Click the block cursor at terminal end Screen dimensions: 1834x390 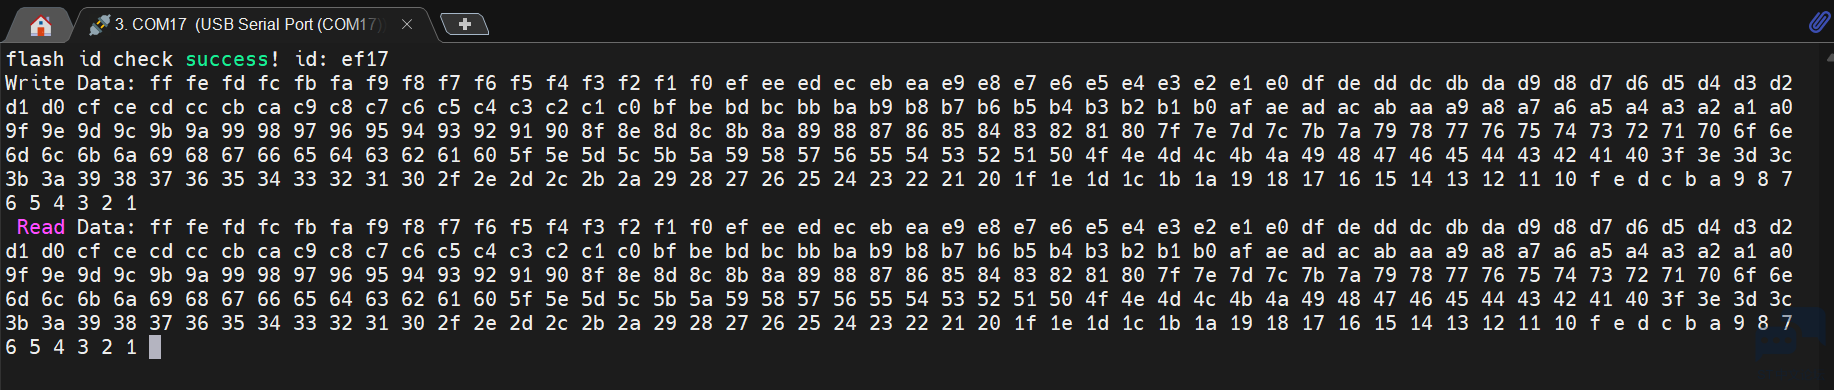pyautogui.click(x=155, y=347)
